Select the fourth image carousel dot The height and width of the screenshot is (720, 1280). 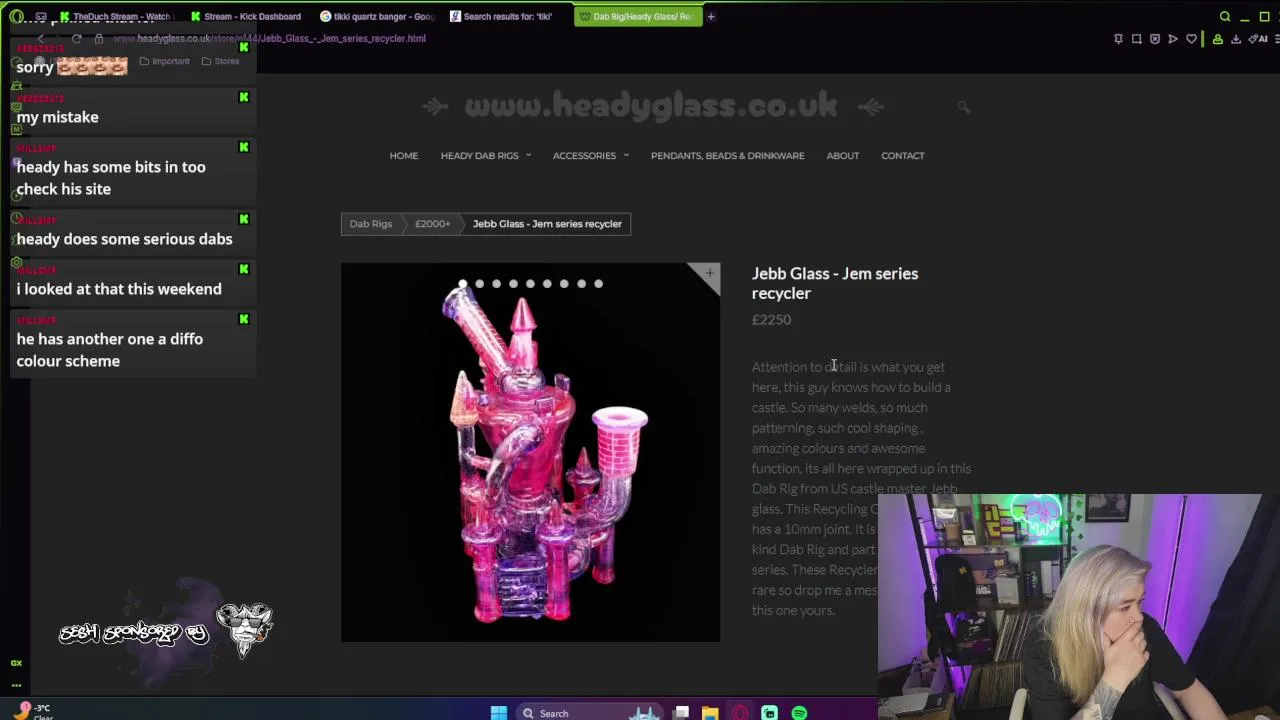(513, 284)
